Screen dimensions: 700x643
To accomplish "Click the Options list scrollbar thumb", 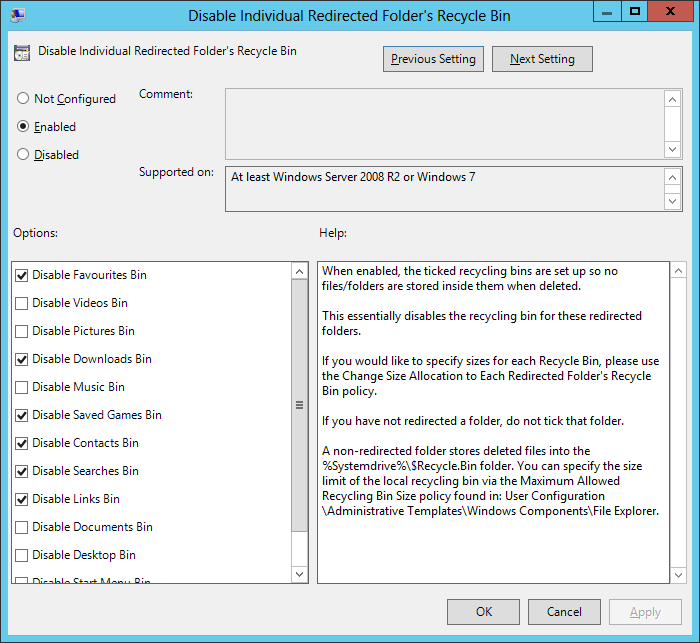I will (x=300, y=405).
